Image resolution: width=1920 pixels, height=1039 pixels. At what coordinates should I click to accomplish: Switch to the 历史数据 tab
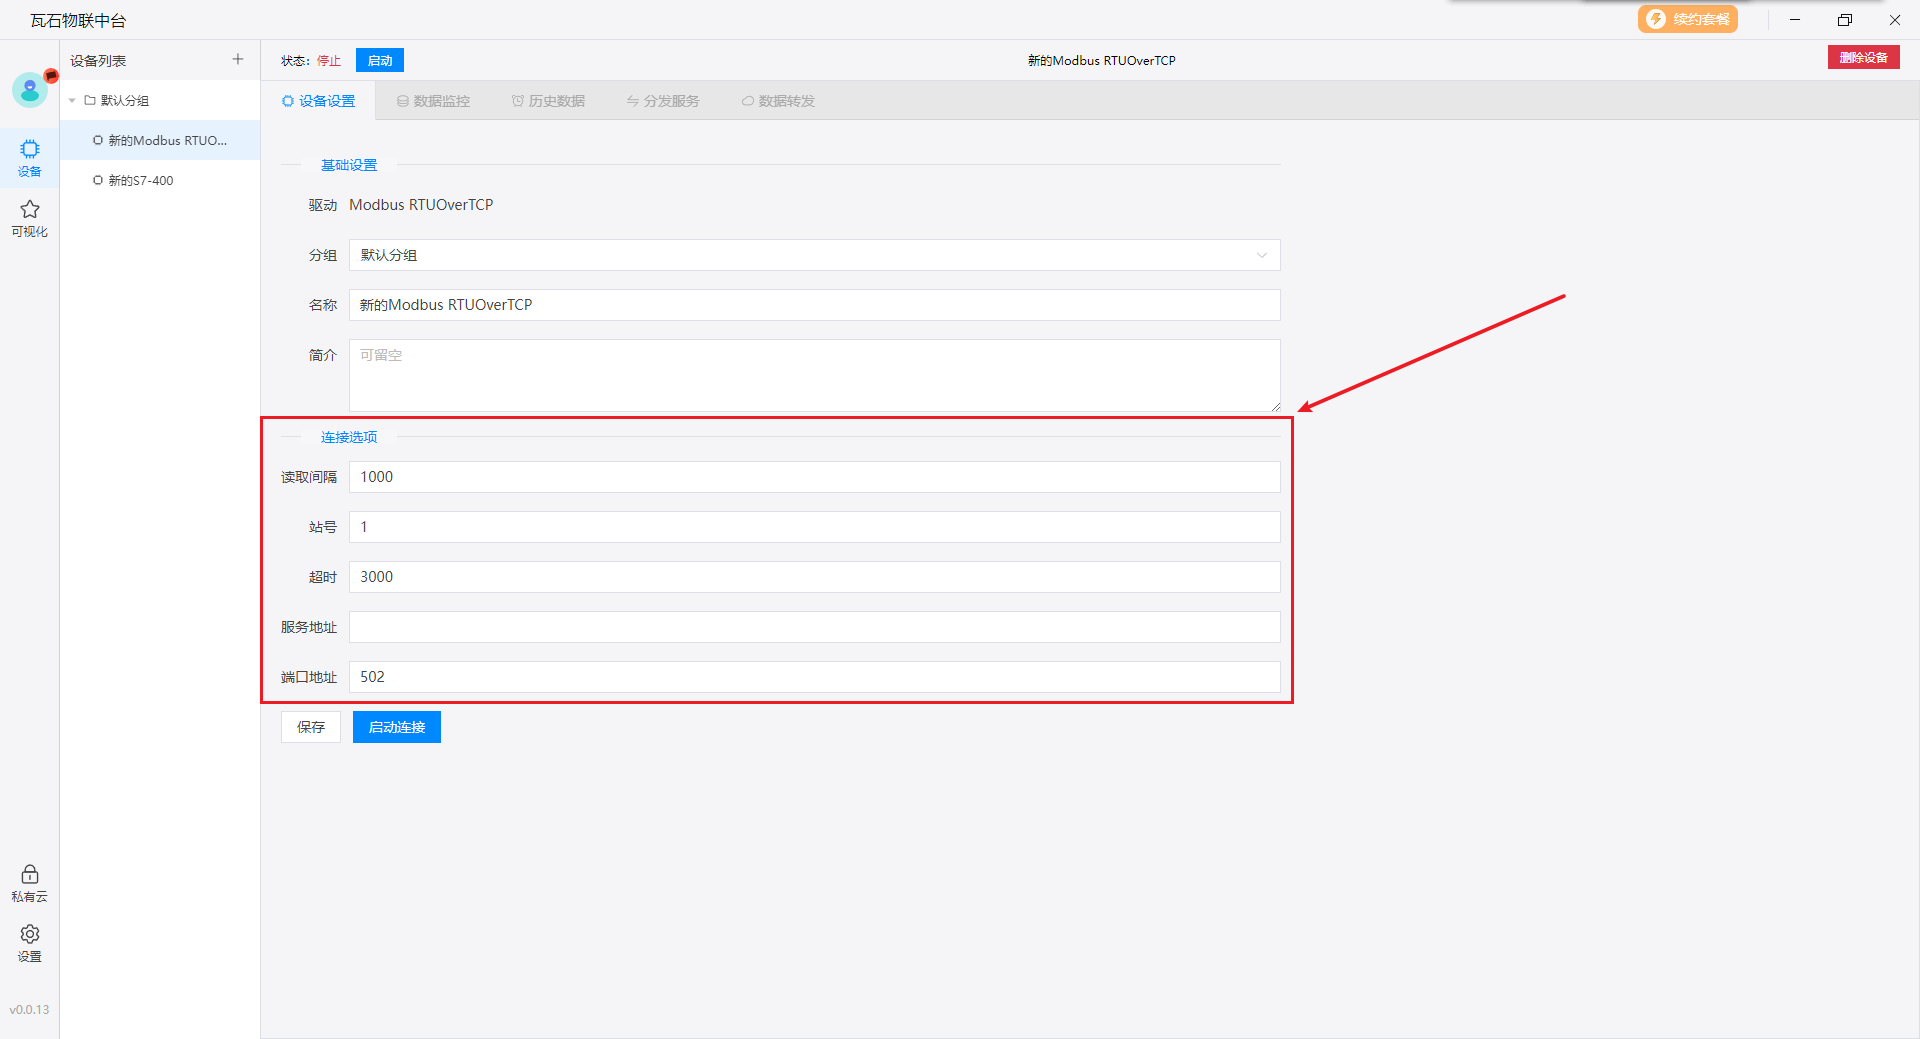point(548,101)
